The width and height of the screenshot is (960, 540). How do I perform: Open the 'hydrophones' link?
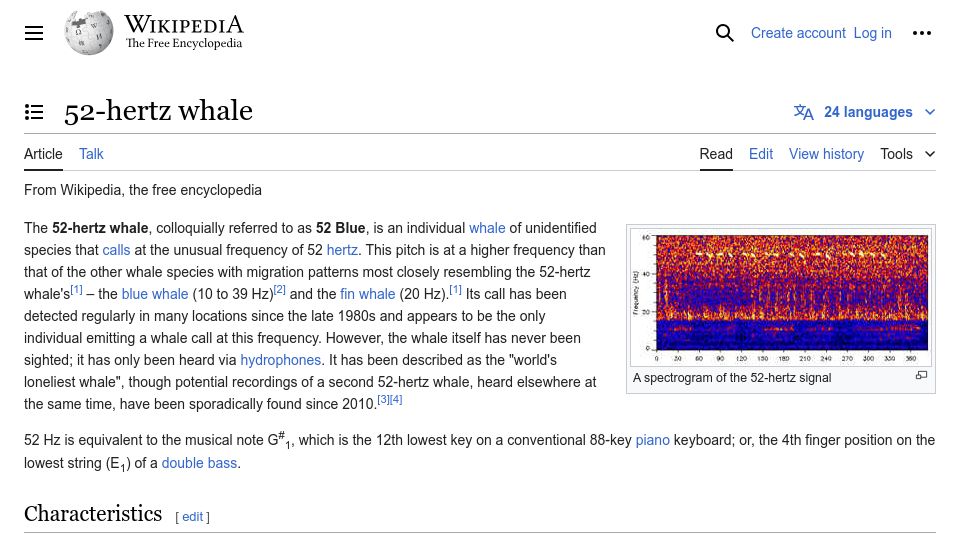pyautogui.click(x=280, y=361)
